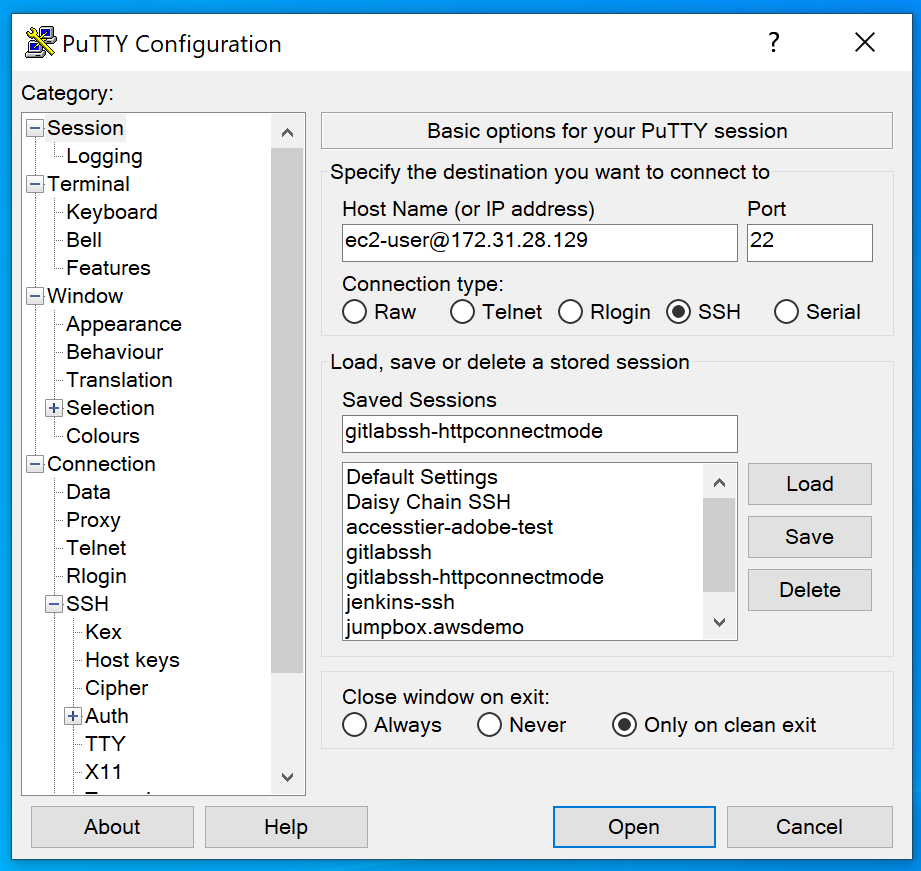Viewport: 921px width, 871px height.
Task: Open the Translation settings category
Action: click(119, 380)
